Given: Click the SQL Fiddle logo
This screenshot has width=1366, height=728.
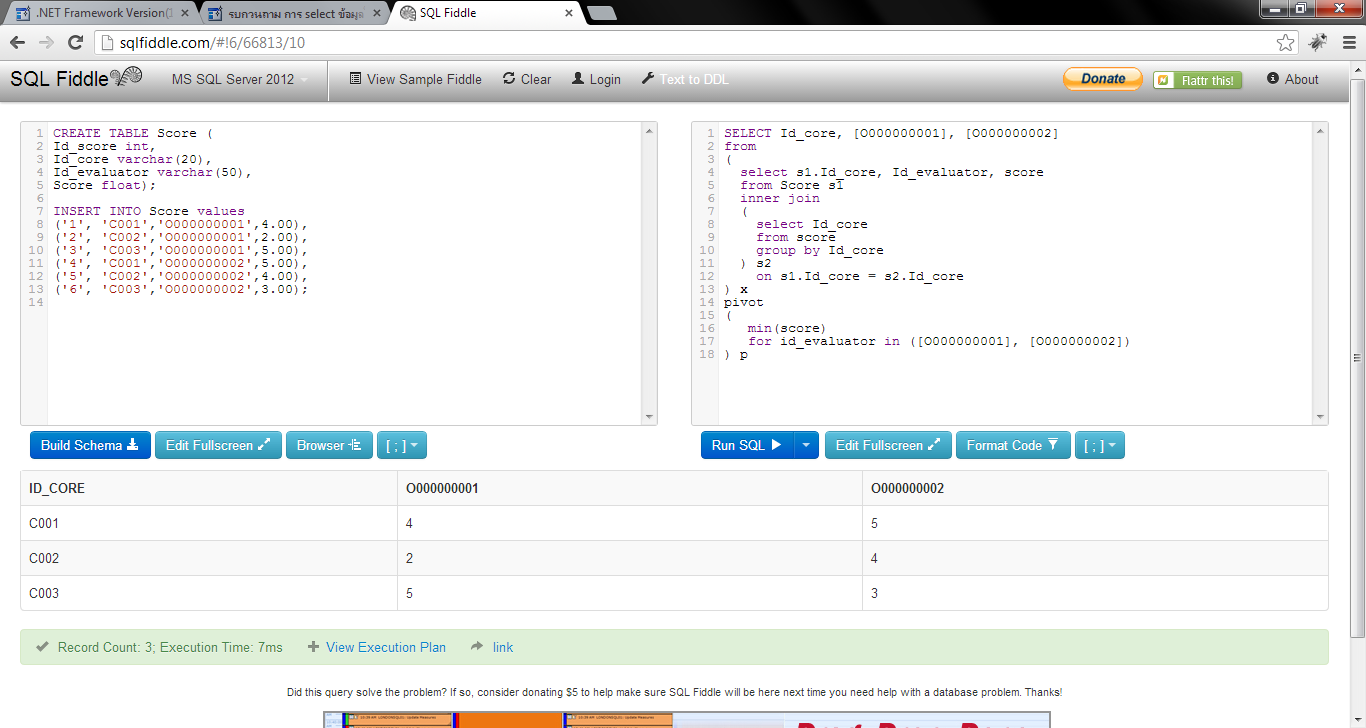Looking at the screenshot, I should click(76, 79).
